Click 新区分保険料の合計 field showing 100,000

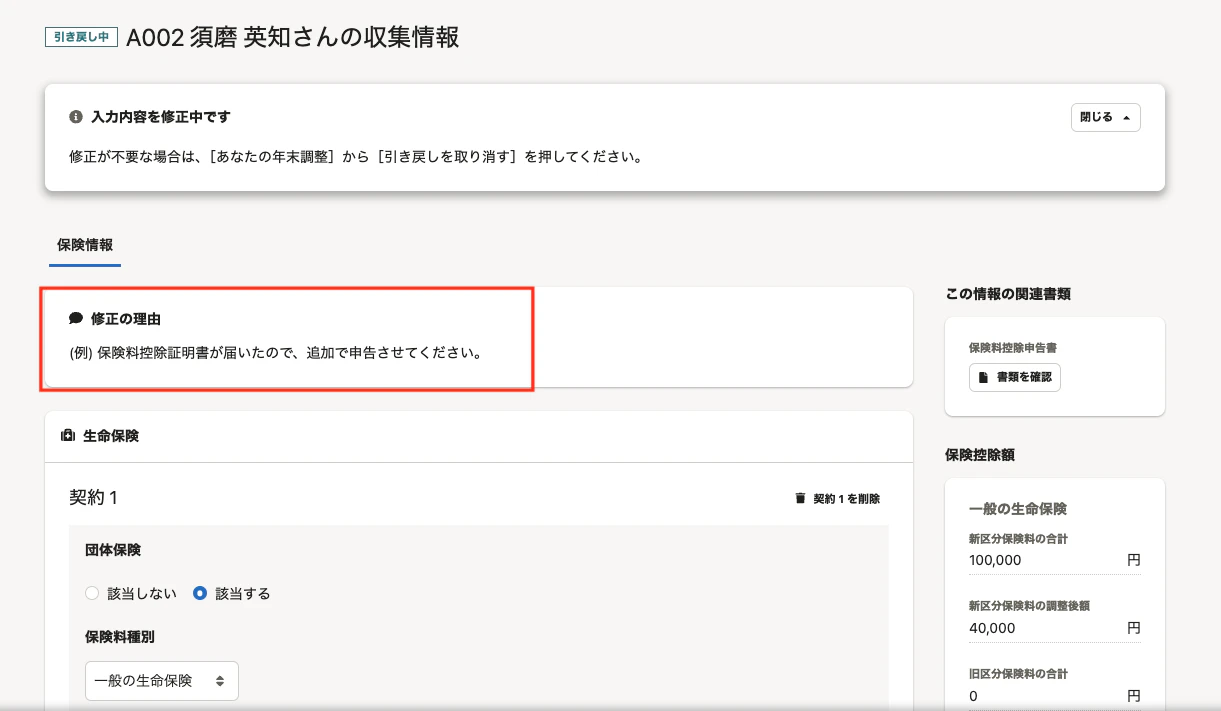[x=1054, y=560]
